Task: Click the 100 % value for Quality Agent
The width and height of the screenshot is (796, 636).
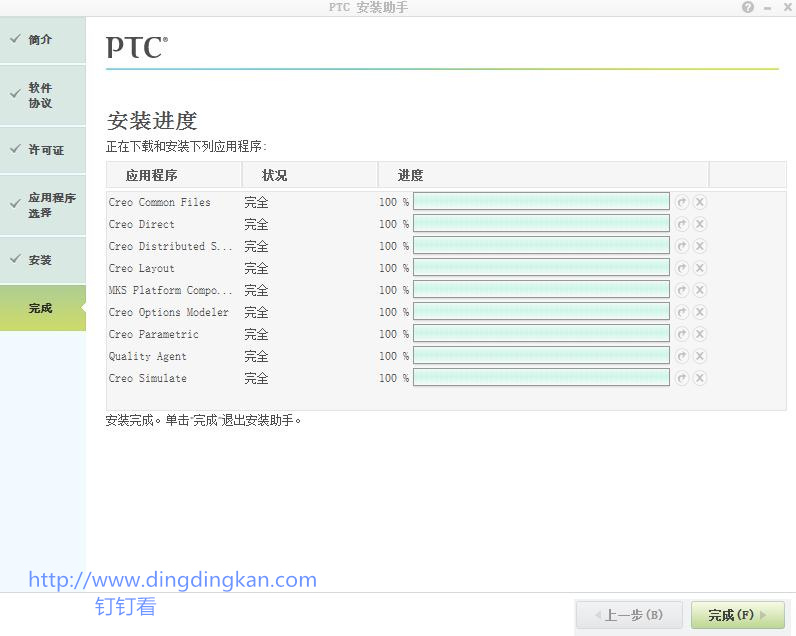Action: pos(394,356)
